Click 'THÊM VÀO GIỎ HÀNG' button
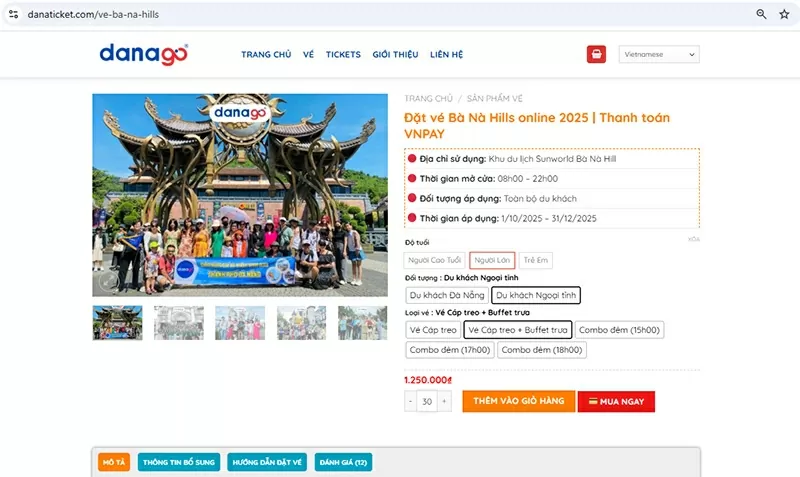The image size is (800, 477). point(518,401)
